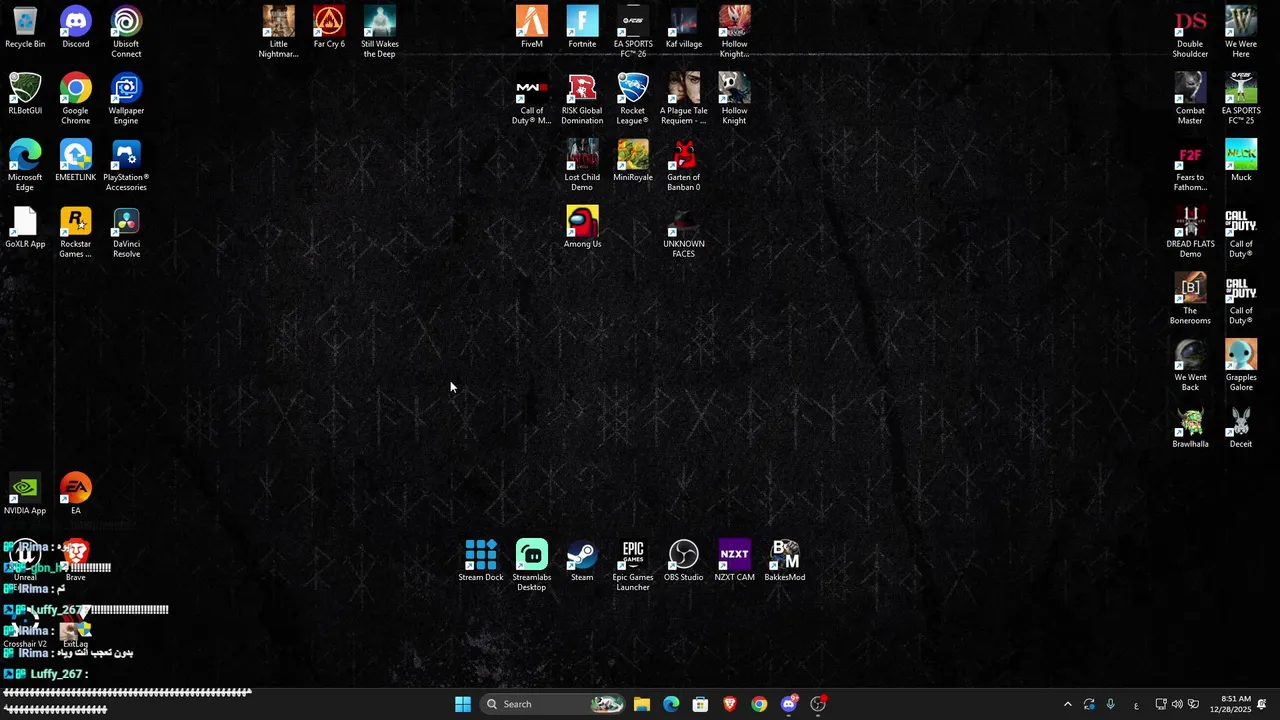Open RISK Global Domination shortcut
Image resolution: width=1280 pixels, height=720 pixels.
(x=582, y=99)
